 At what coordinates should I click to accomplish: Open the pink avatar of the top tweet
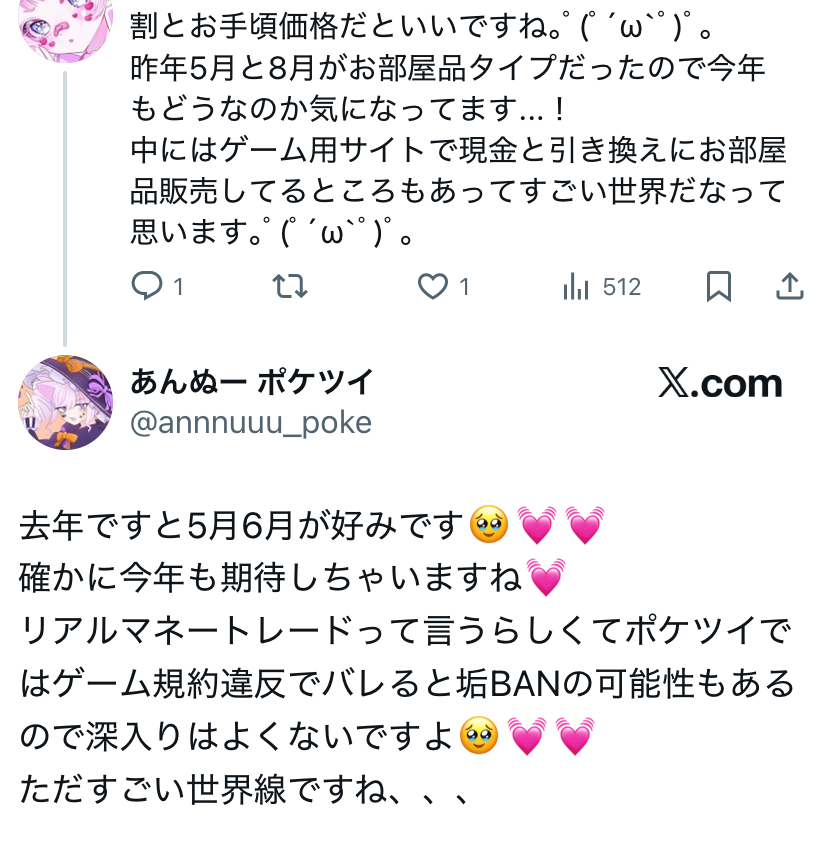pos(66,25)
